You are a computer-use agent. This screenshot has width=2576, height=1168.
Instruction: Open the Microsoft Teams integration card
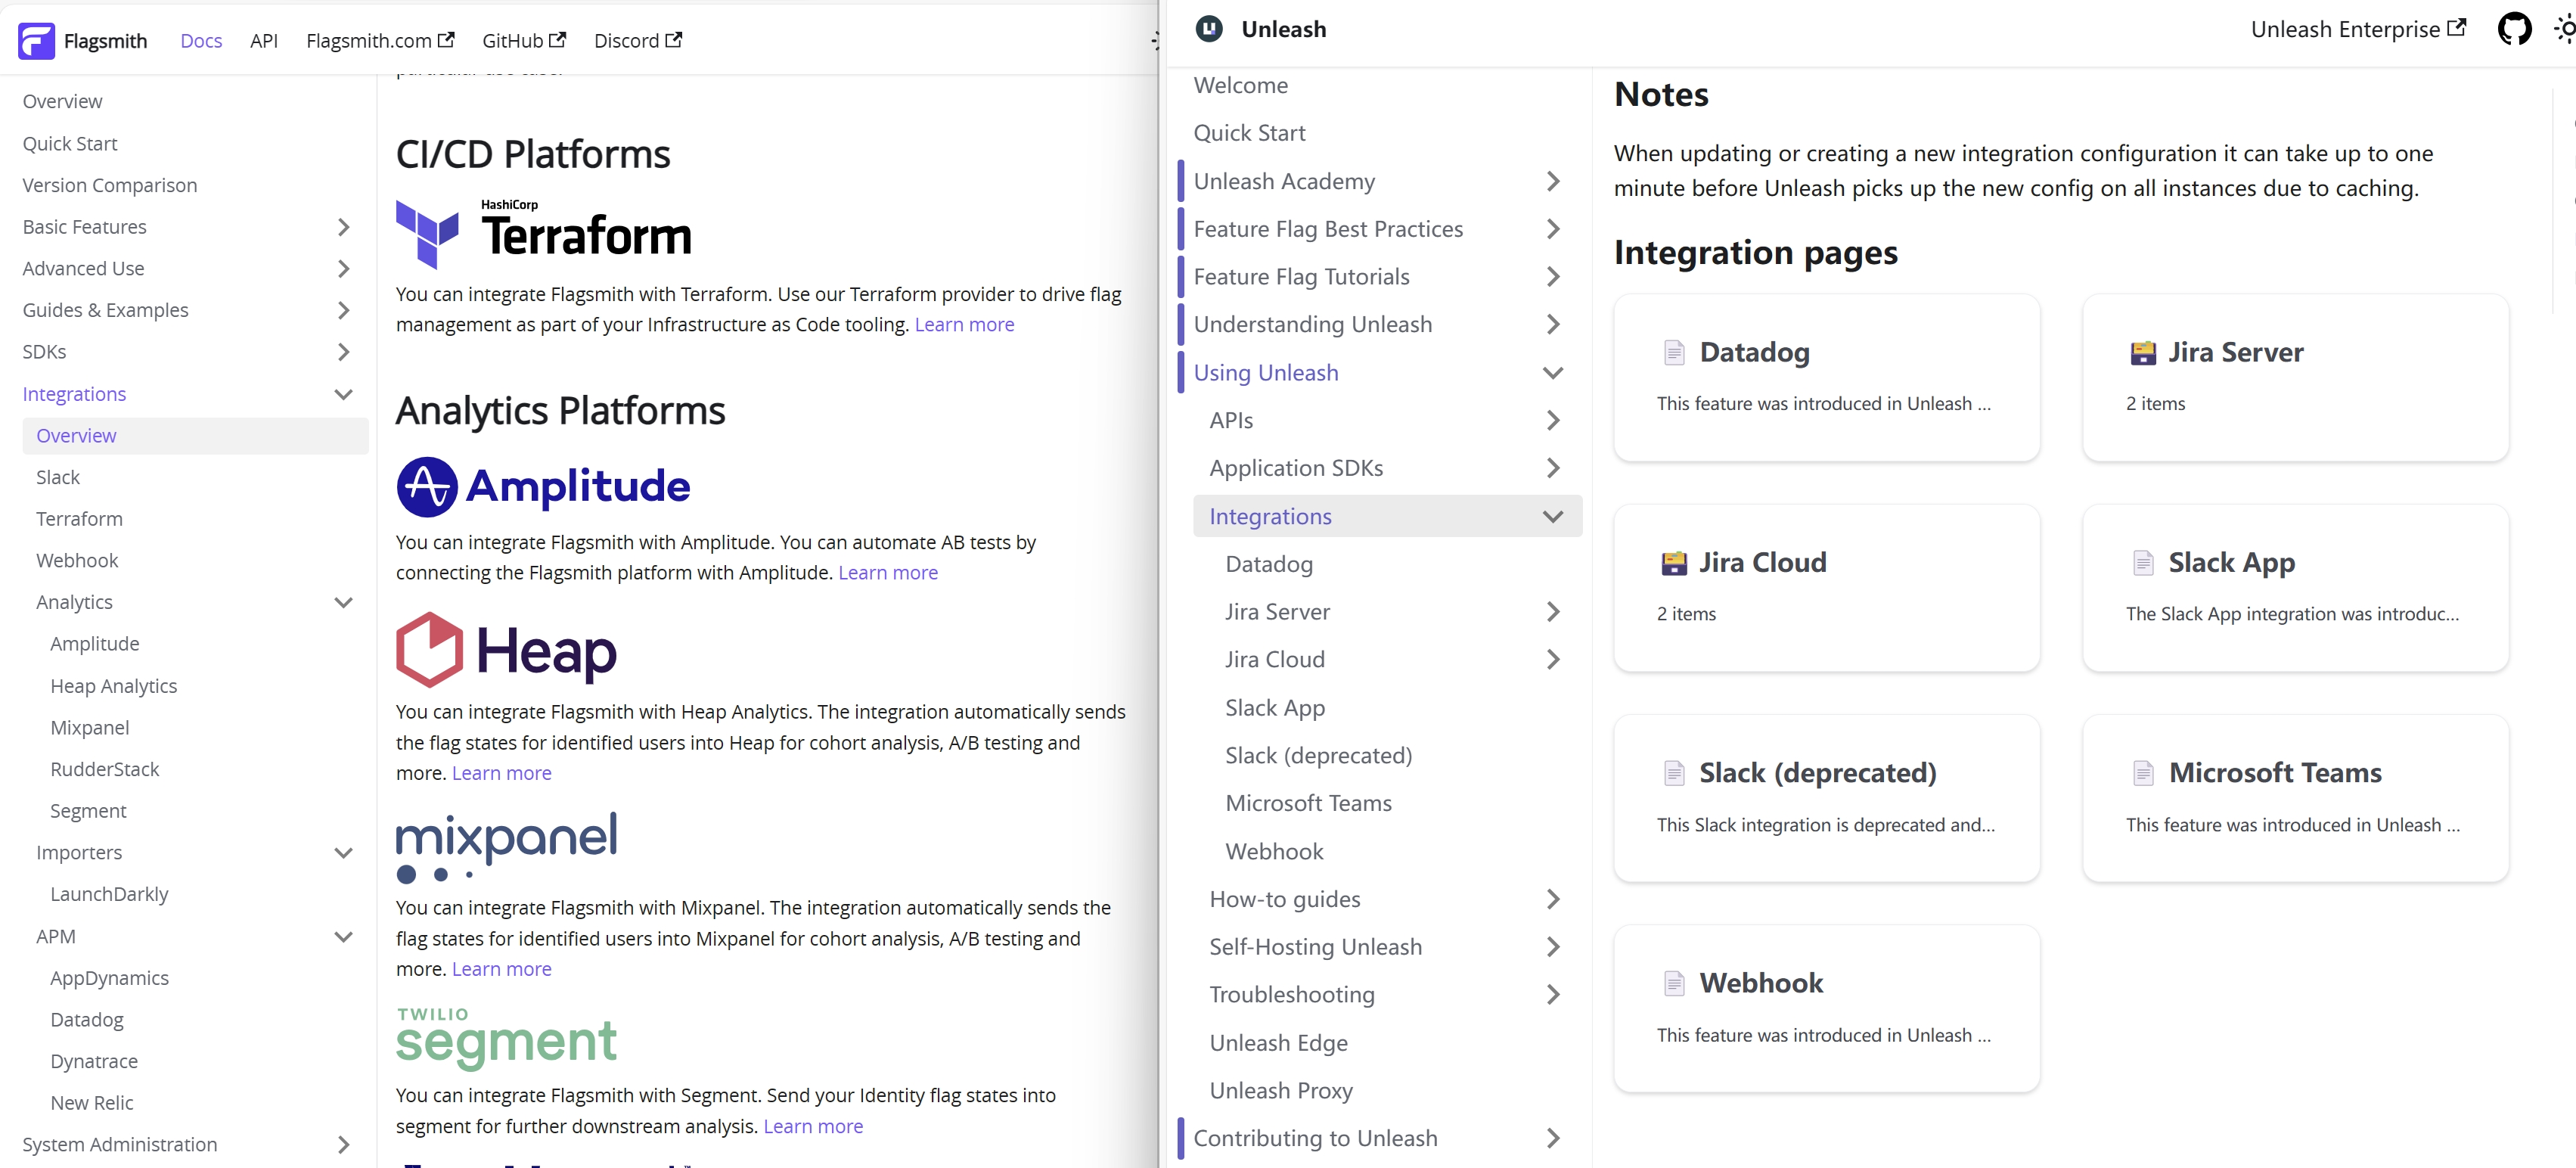pyautogui.click(x=2295, y=798)
